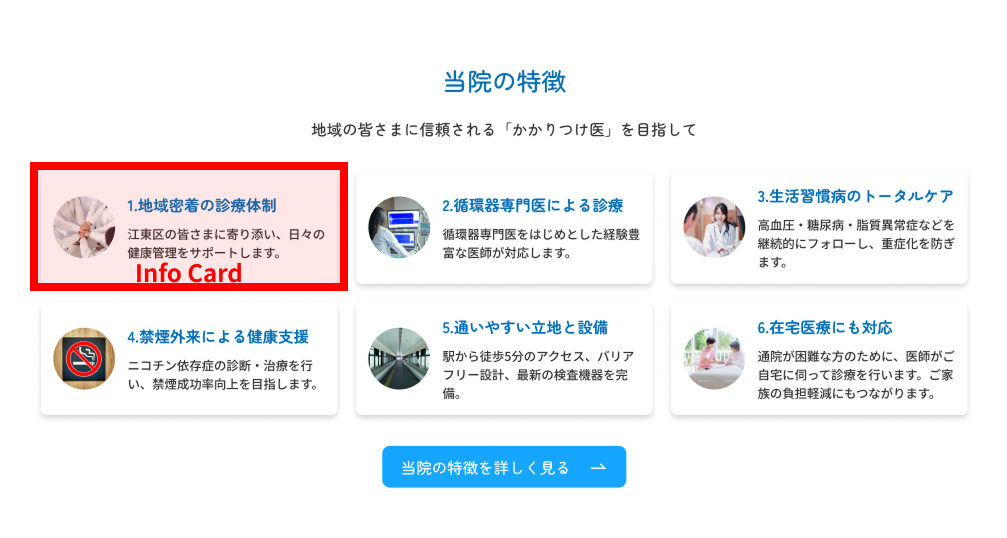
Task: Click the home care circular photo
Action: tap(714, 358)
